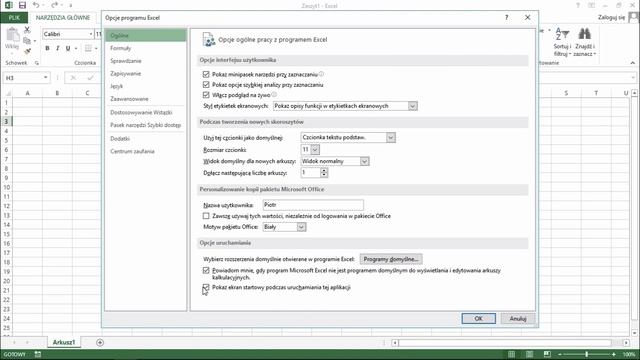Click the Redo arrow icon
This screenshot has height=360, width=640.
(x=55, y=5)
